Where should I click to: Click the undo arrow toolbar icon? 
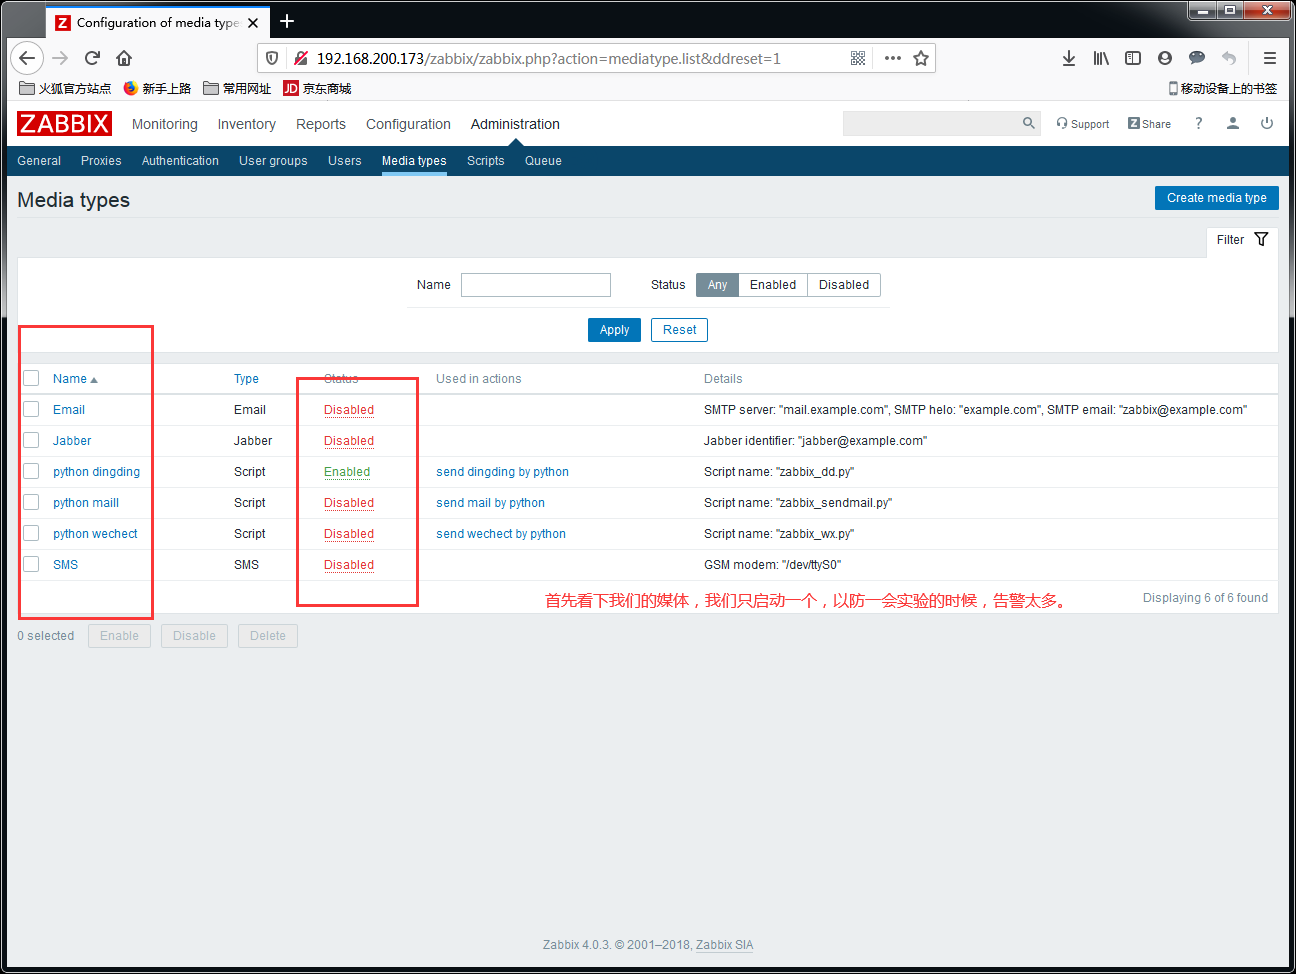(1229, 58)
